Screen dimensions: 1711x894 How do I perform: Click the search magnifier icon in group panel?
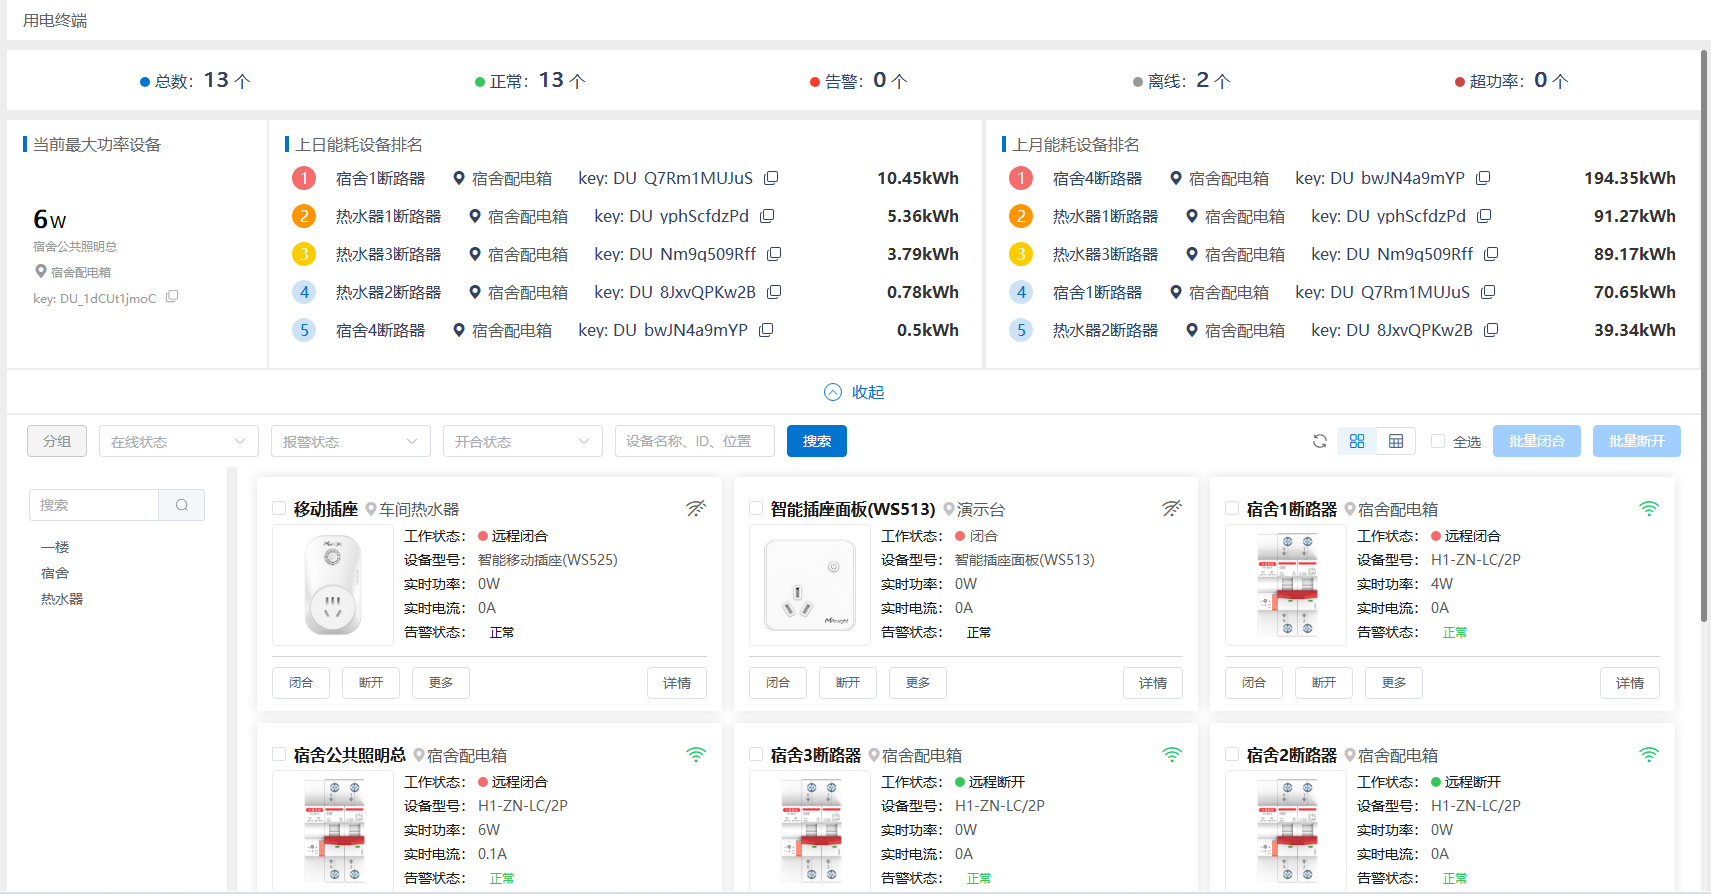click(x=182, y=505)
